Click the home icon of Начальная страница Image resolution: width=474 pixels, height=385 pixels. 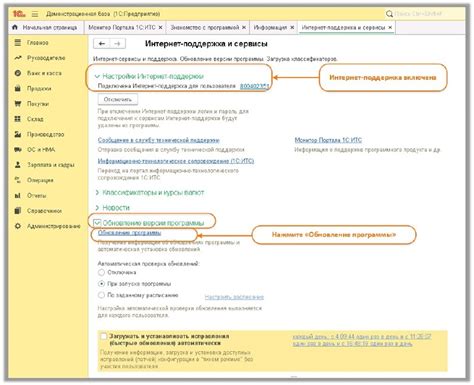15,27
